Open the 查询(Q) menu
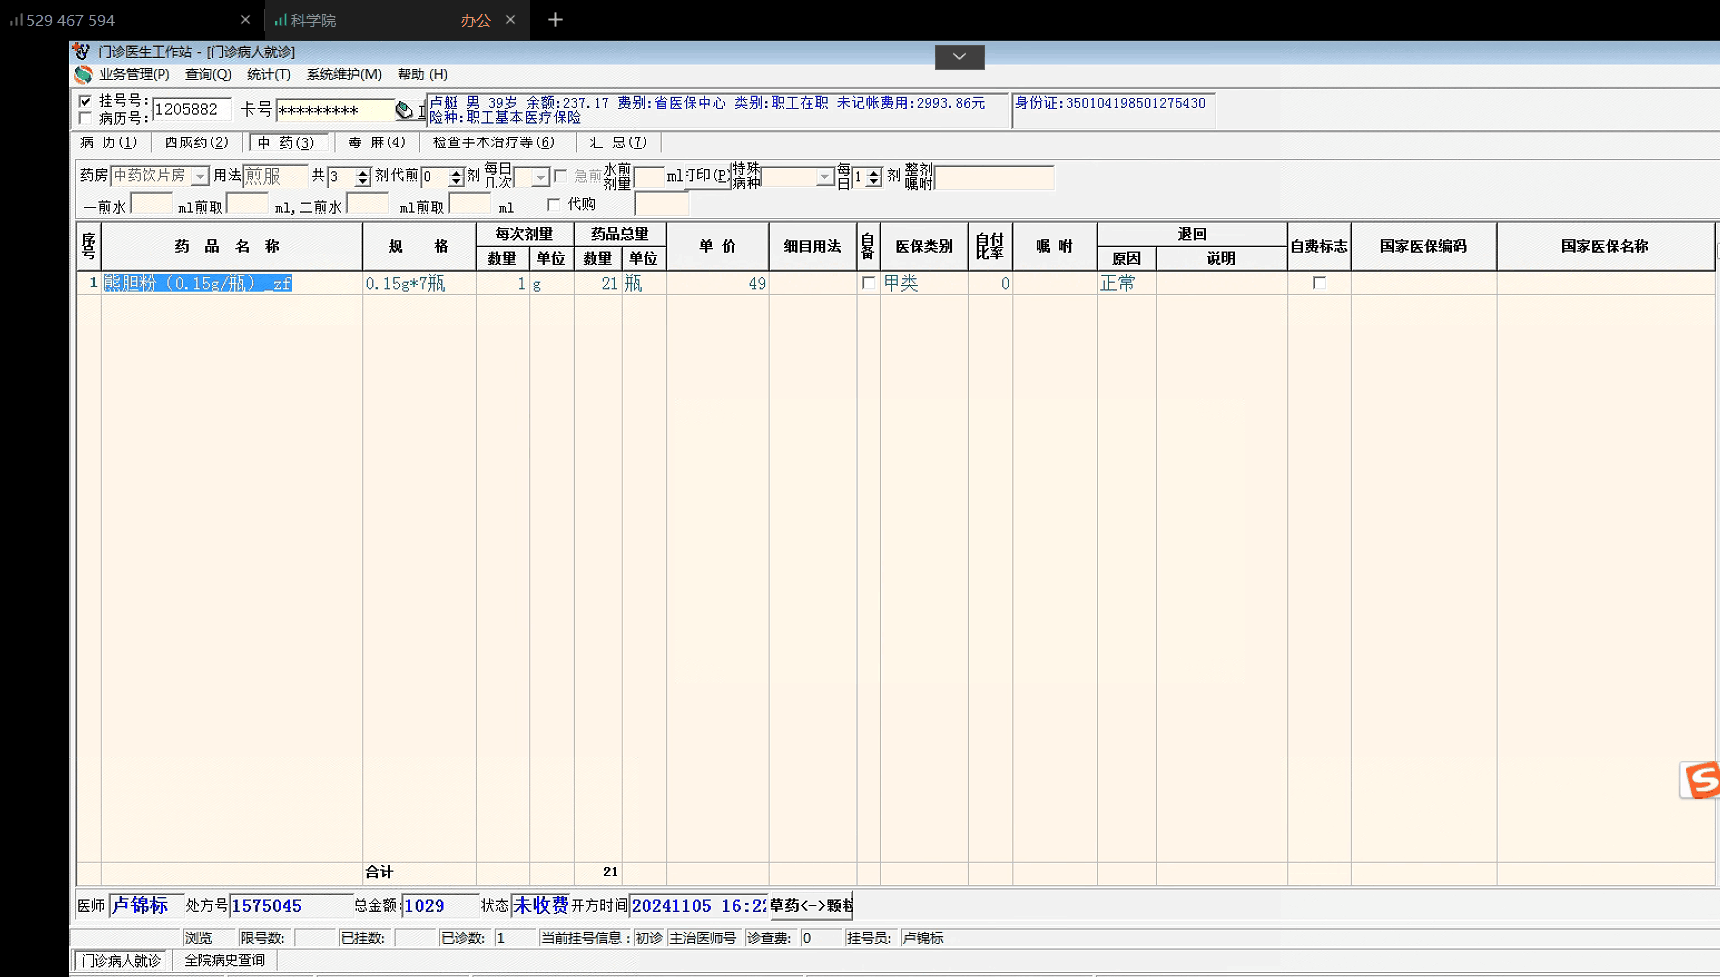The image size is (1720, 977). (208, 74)
